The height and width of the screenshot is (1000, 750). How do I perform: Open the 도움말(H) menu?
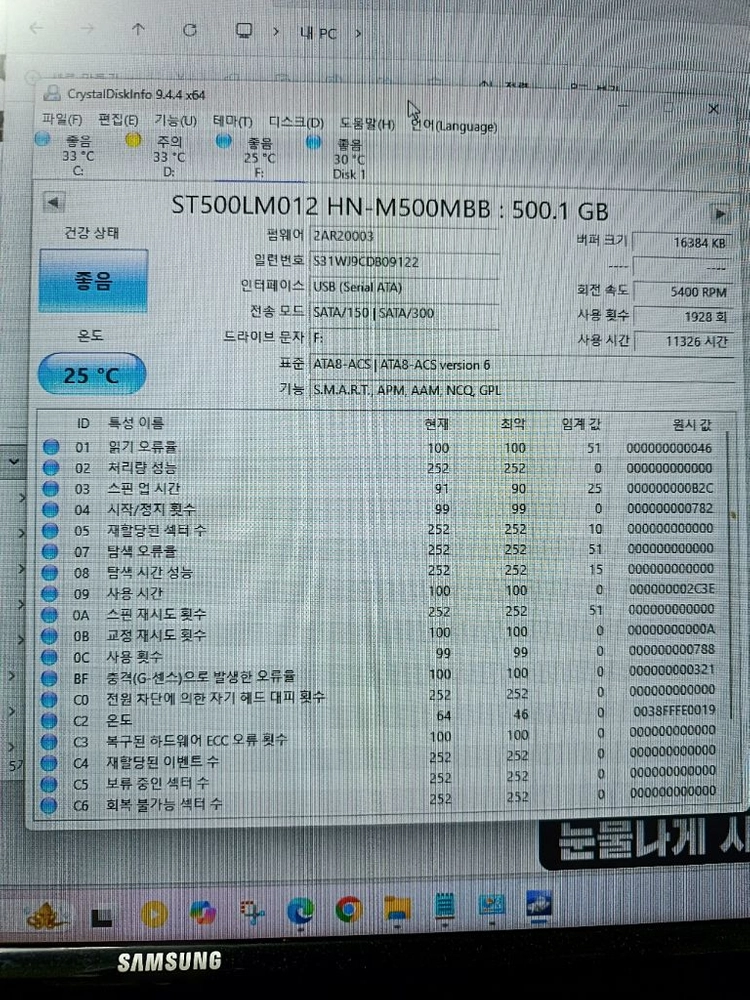(x=367, y=124)
